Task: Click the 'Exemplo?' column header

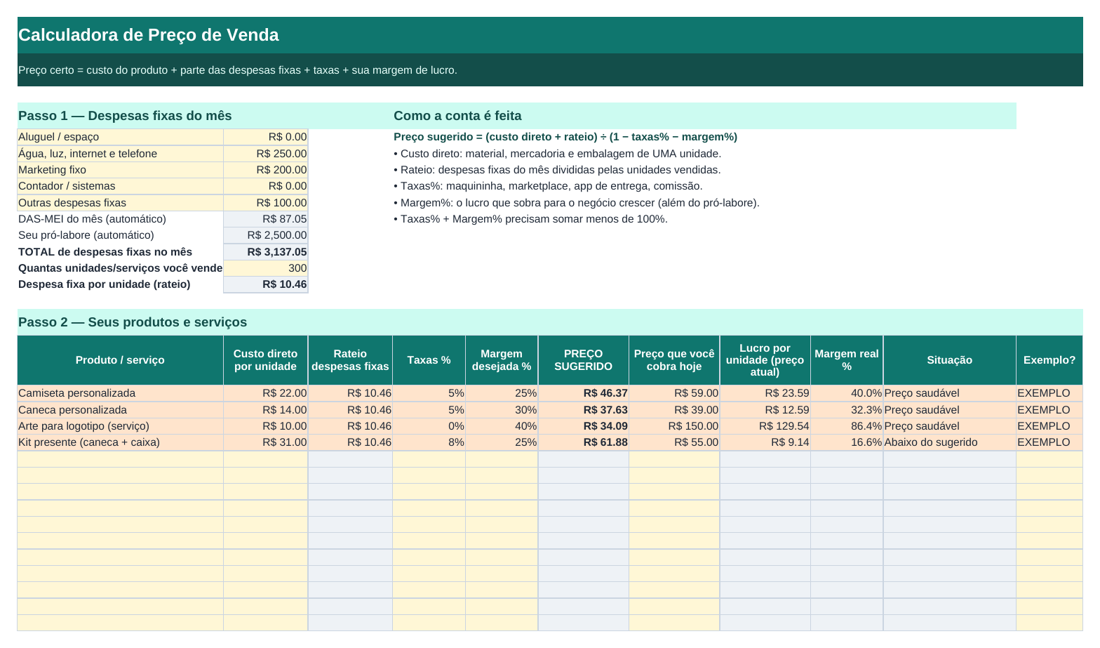Action: click(1049, 360)
